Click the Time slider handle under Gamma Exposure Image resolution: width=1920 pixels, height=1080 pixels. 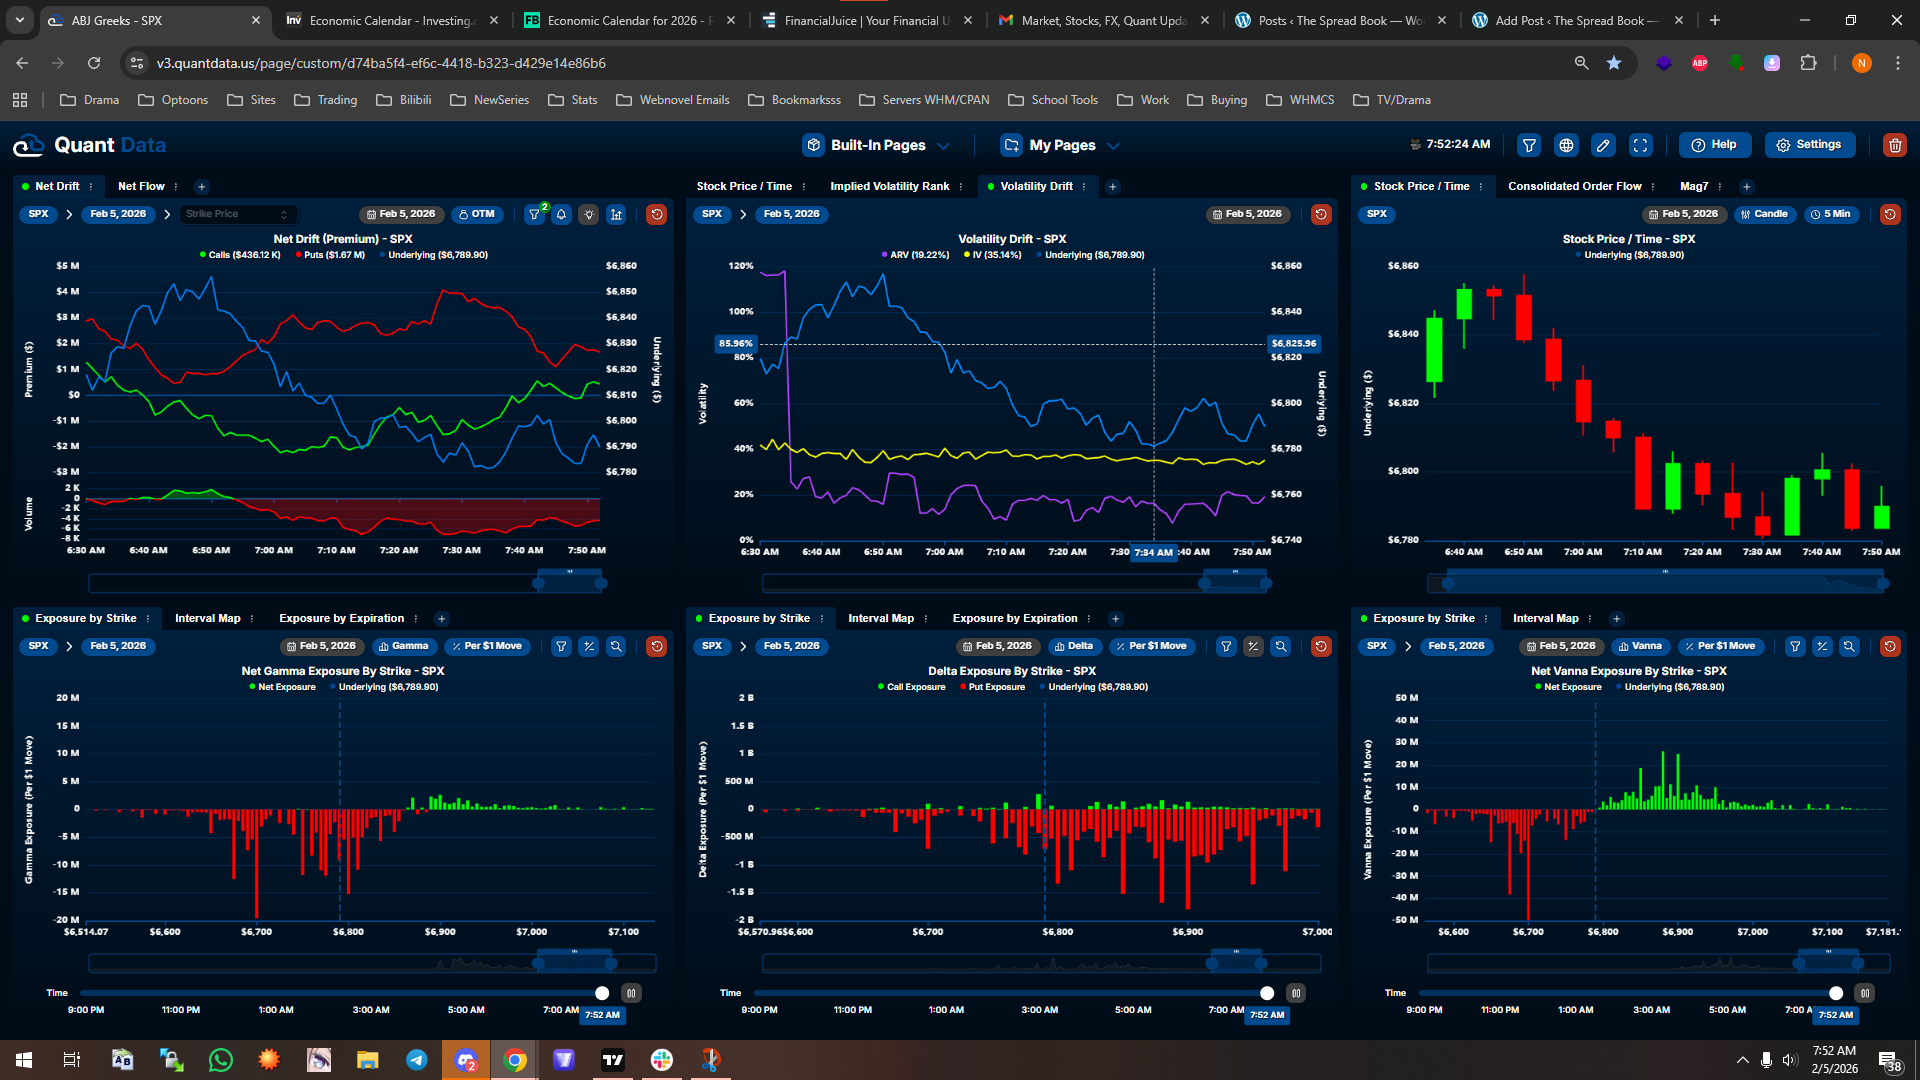tap(602, 993)
